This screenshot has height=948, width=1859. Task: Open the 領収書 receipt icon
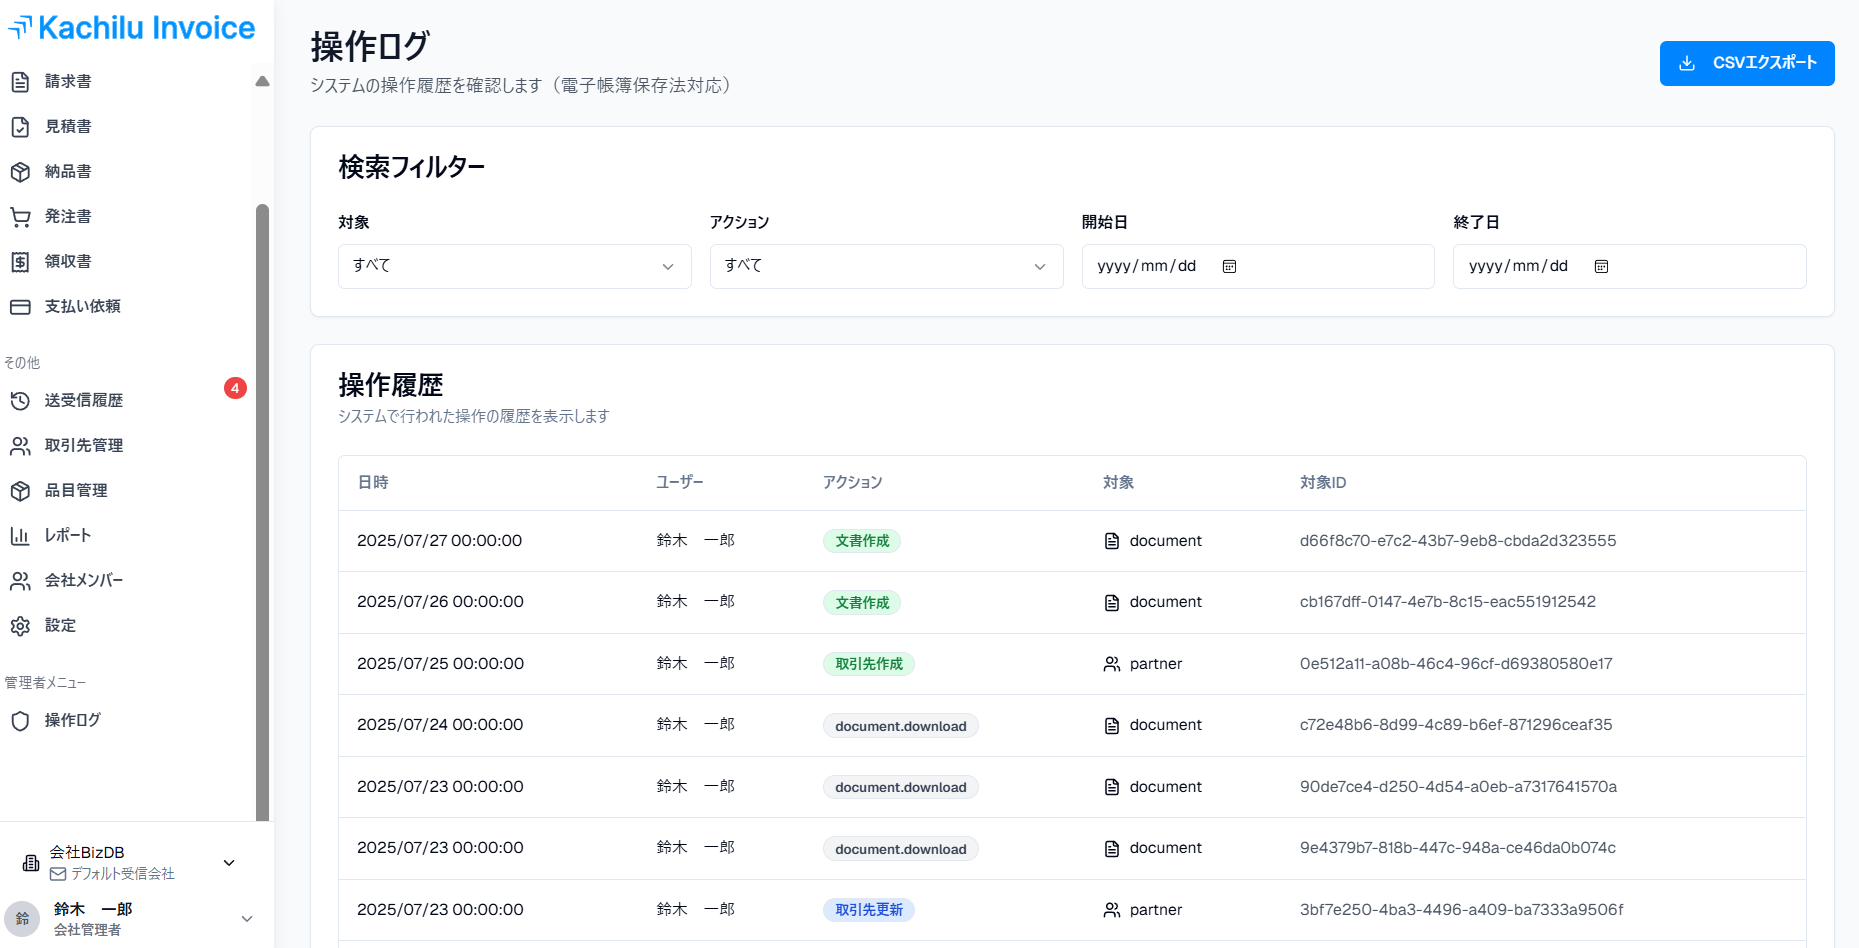point(21,261)
